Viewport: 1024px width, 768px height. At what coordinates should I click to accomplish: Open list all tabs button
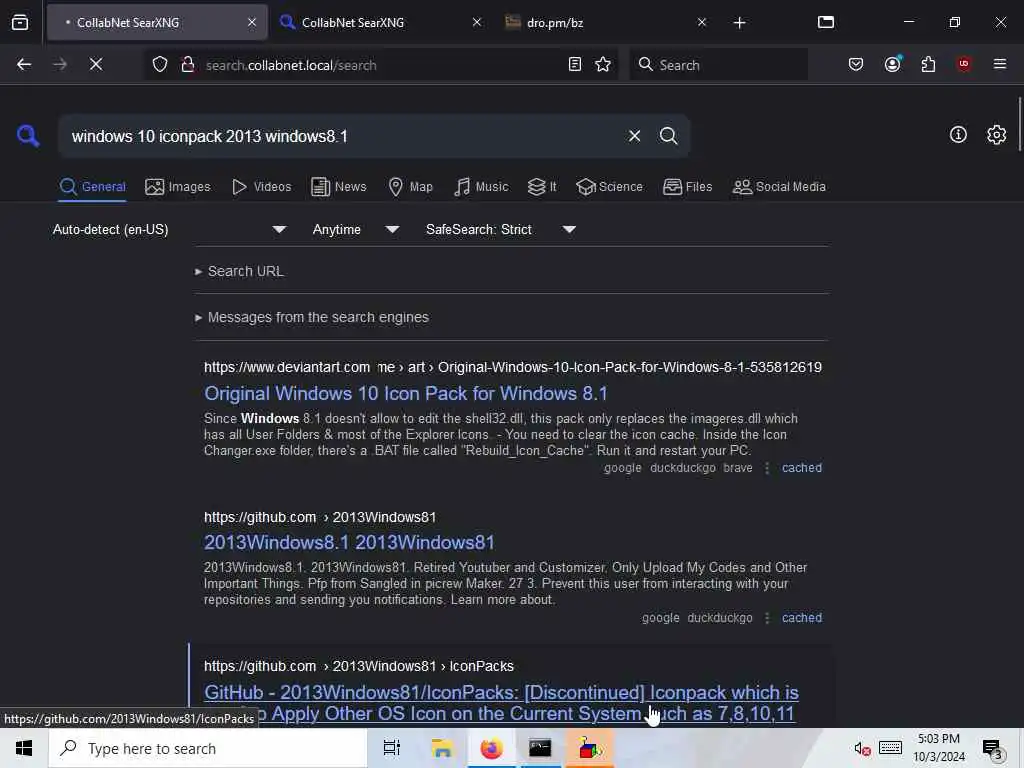(x=825, y=22)
